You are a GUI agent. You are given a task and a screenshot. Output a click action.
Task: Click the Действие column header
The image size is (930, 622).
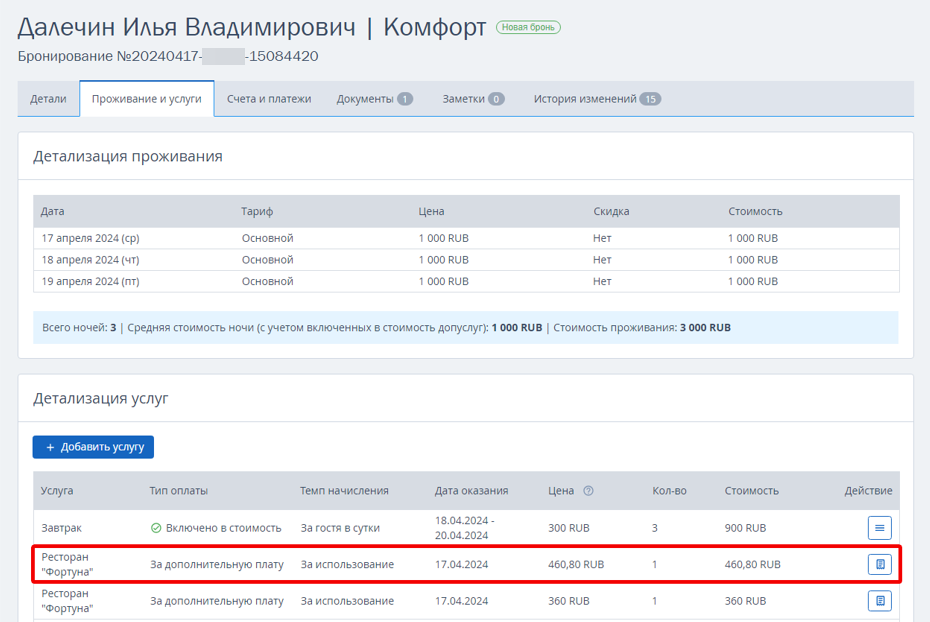coord(868,490)
